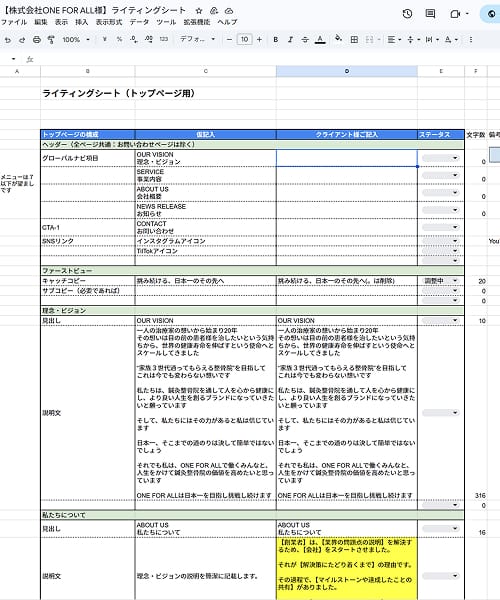Click the redo icon in toolbar
This screenshot has width=500, height=600.
click(22, 39)
